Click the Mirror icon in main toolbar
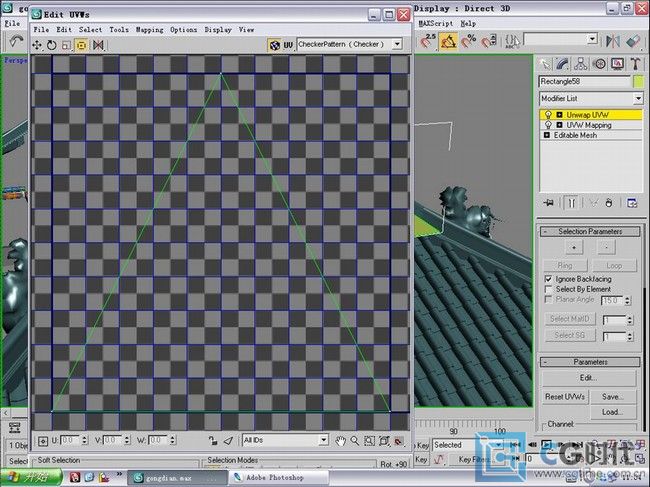Image resolution: width=650 pixels, height=487 pixels. pos(613,41)
